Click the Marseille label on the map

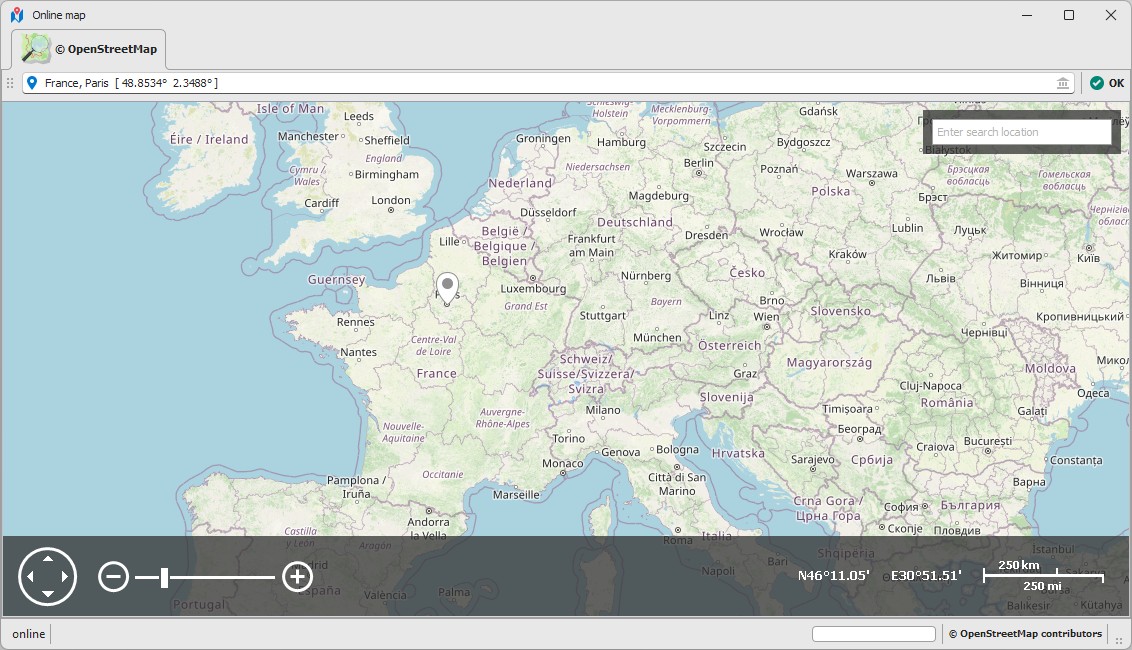(516, 495)
